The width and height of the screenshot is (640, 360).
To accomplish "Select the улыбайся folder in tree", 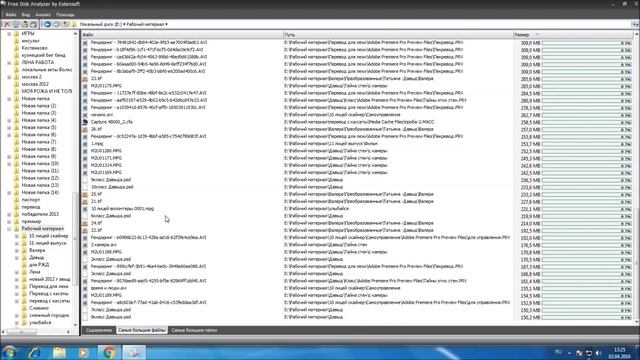I will tap(40, 323).
